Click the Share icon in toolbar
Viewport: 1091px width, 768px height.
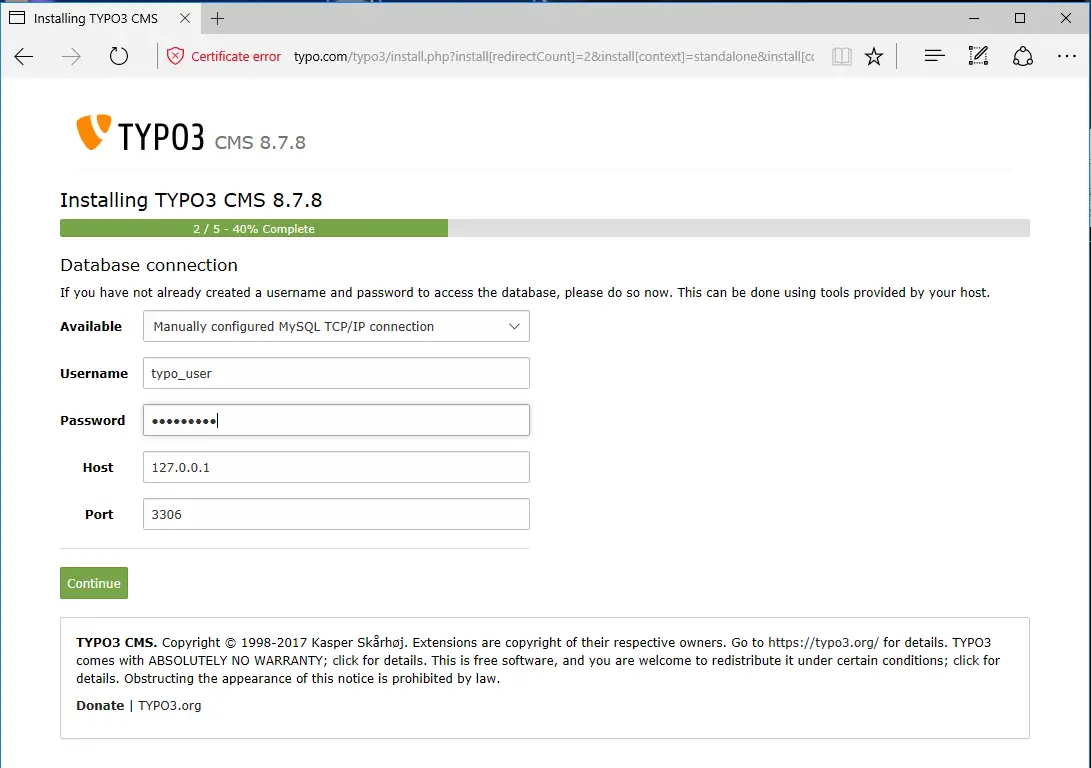[x=1022, y=56]
